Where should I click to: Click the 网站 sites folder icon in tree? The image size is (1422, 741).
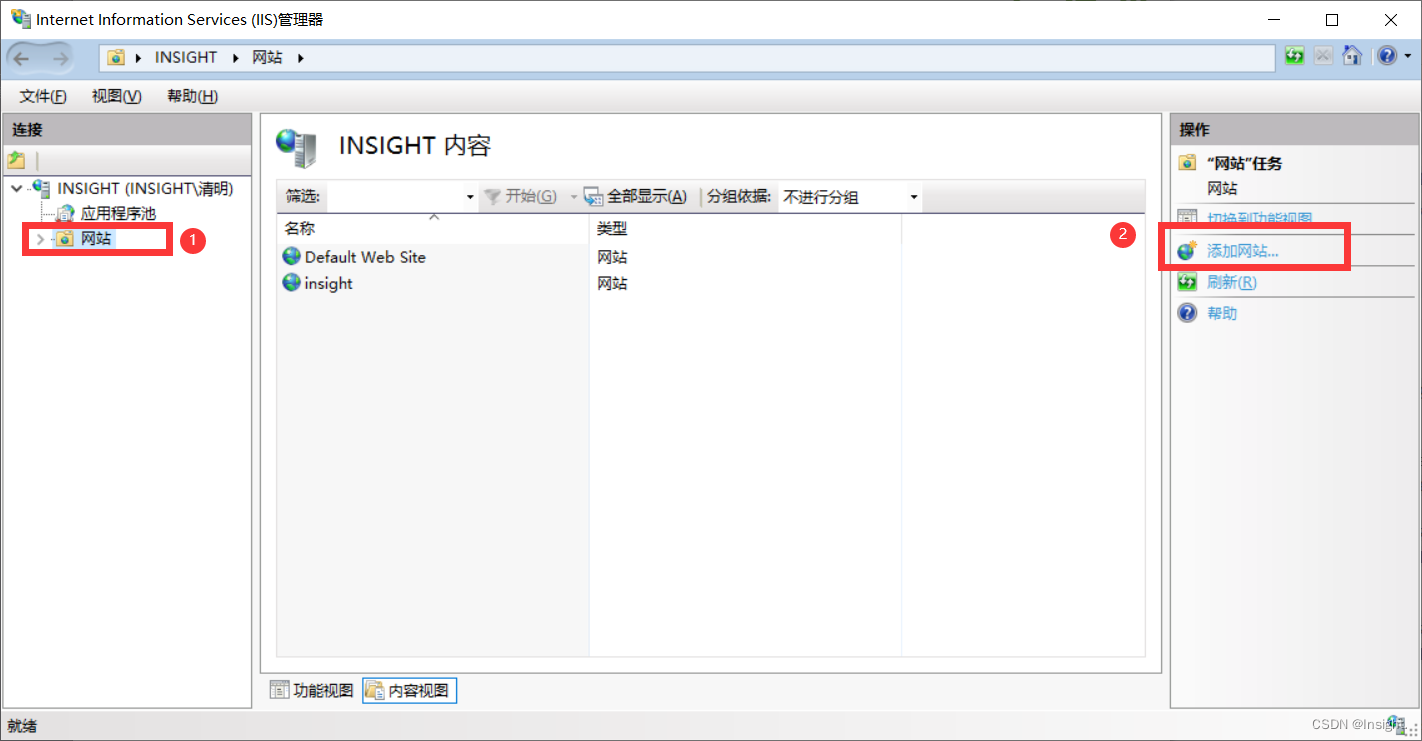64,239
